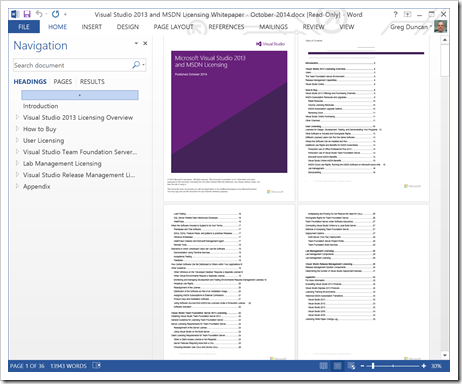Select the PAGES tab in Navigation
Screen dimensions: 462x384
coord(63,82)
